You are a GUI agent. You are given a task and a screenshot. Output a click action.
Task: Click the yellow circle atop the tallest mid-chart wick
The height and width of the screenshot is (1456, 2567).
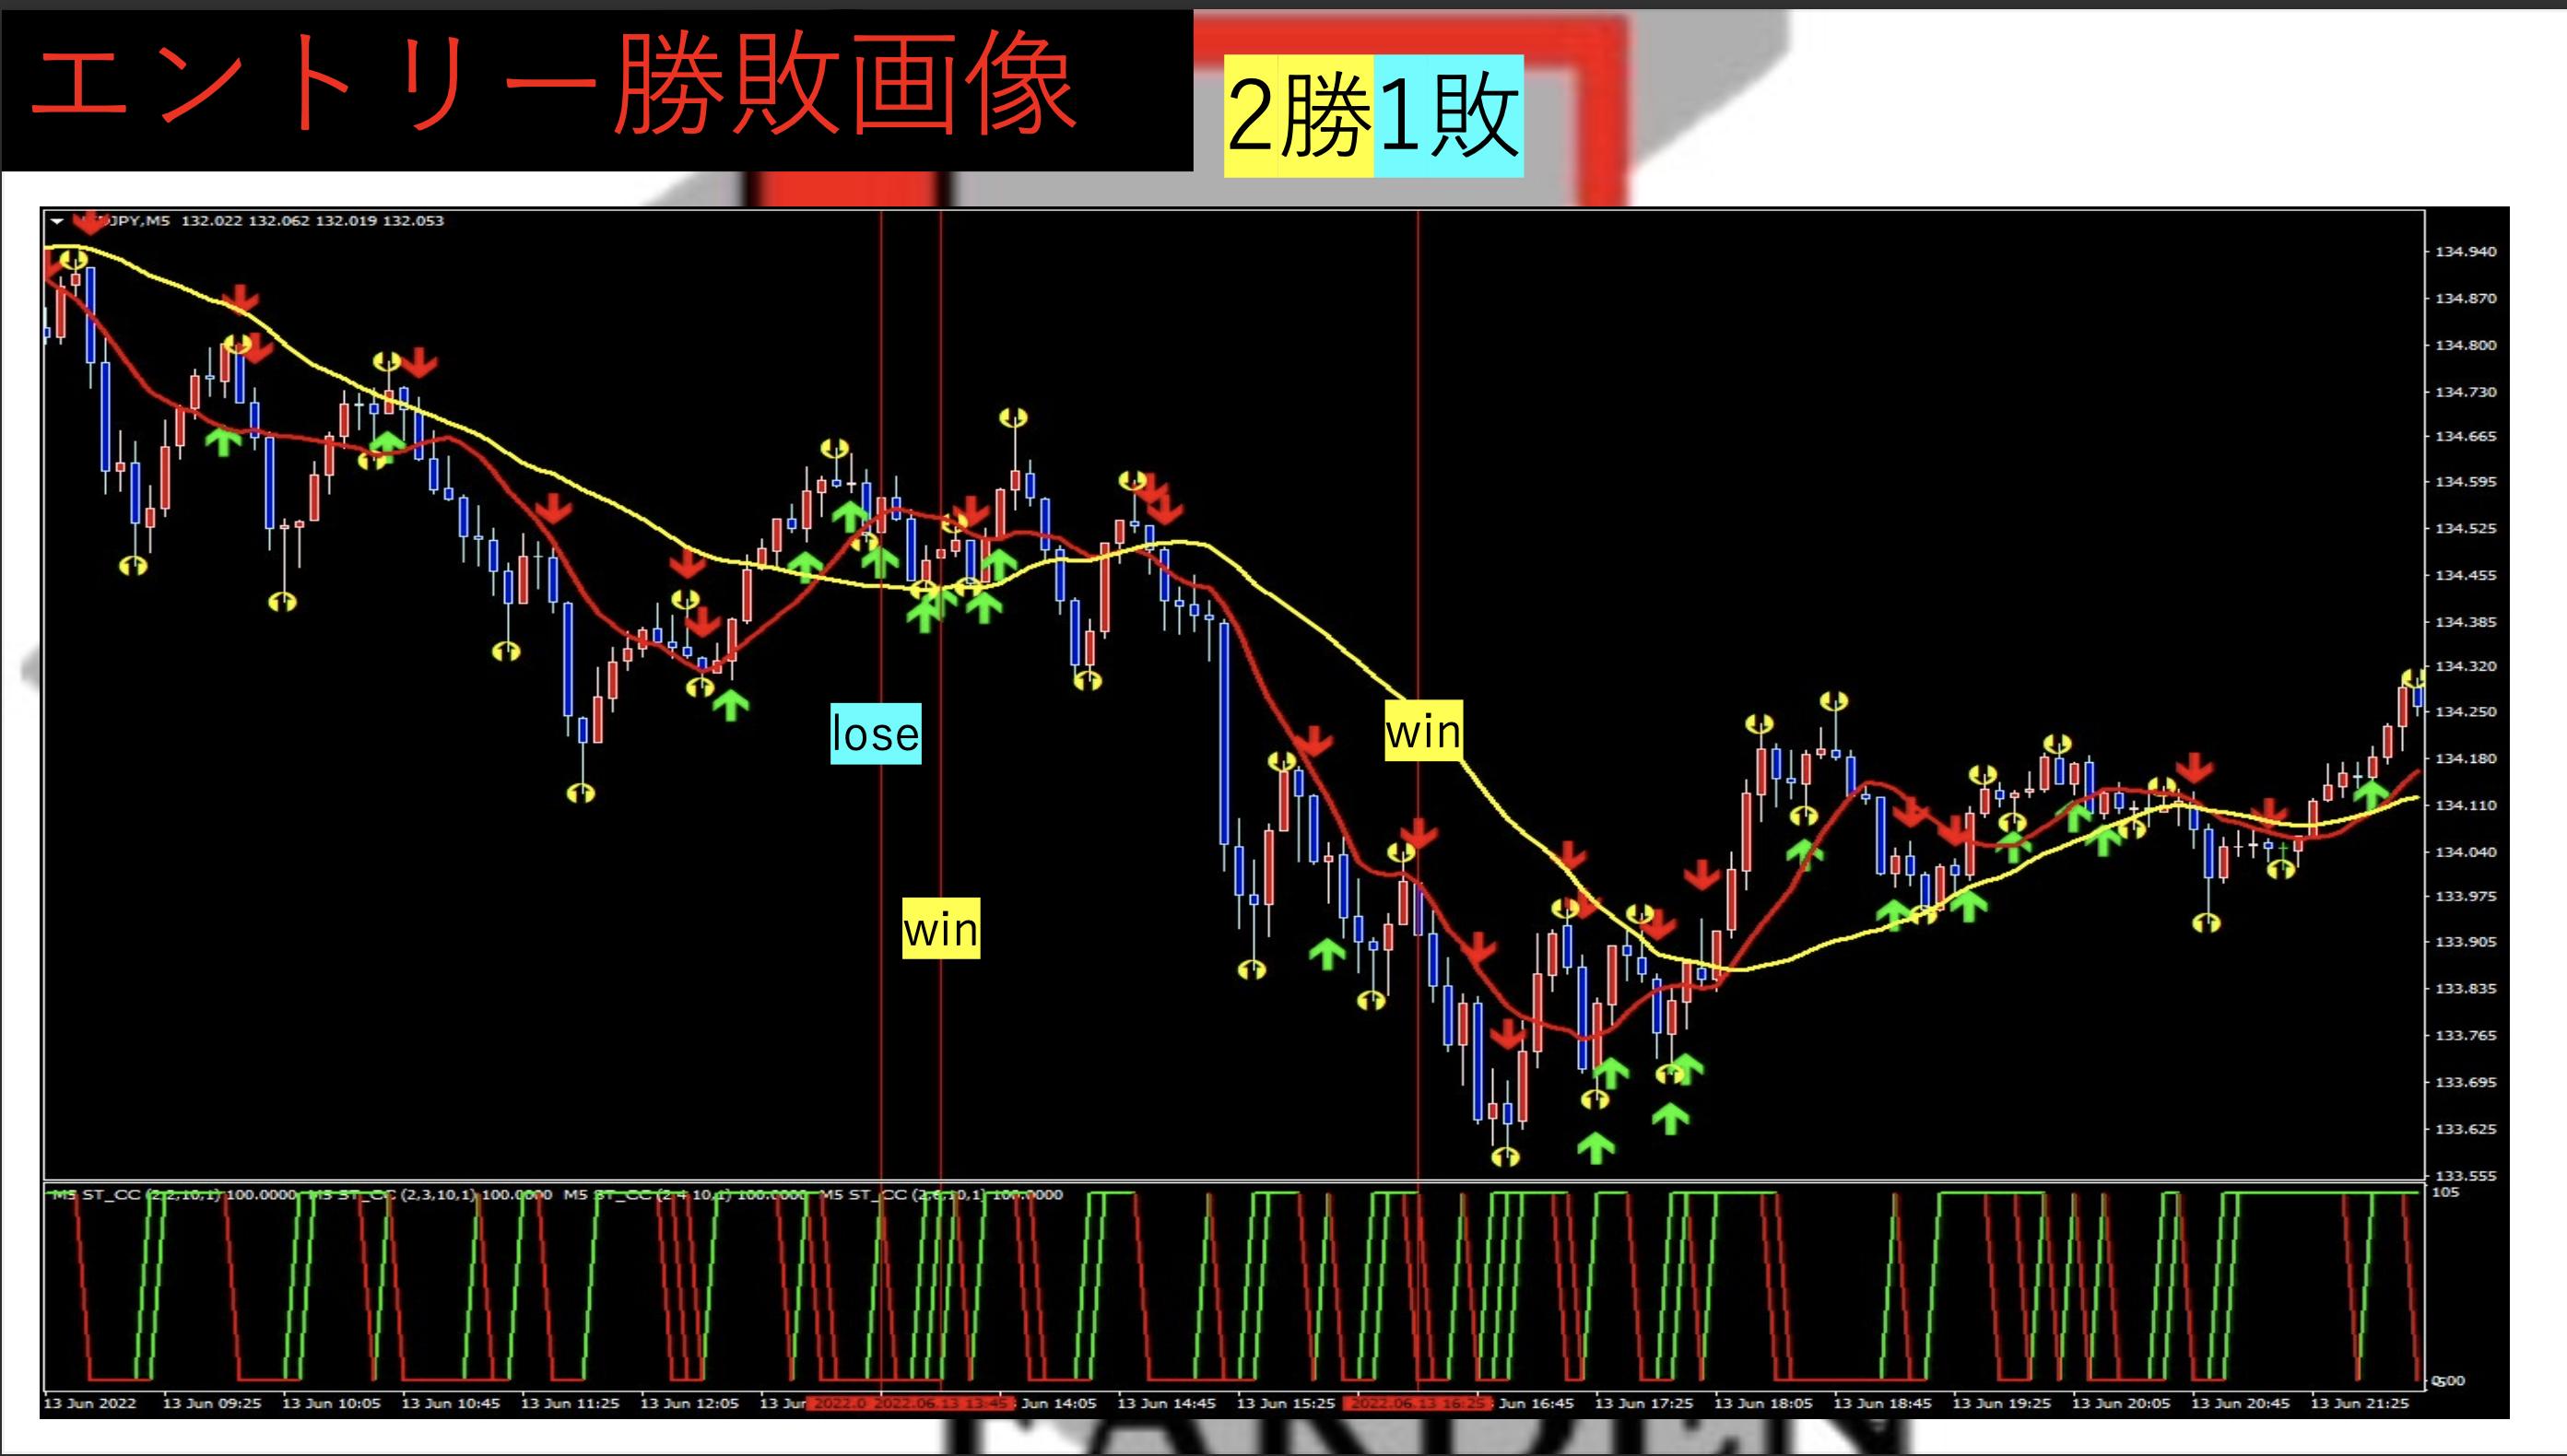(1013, 417)
